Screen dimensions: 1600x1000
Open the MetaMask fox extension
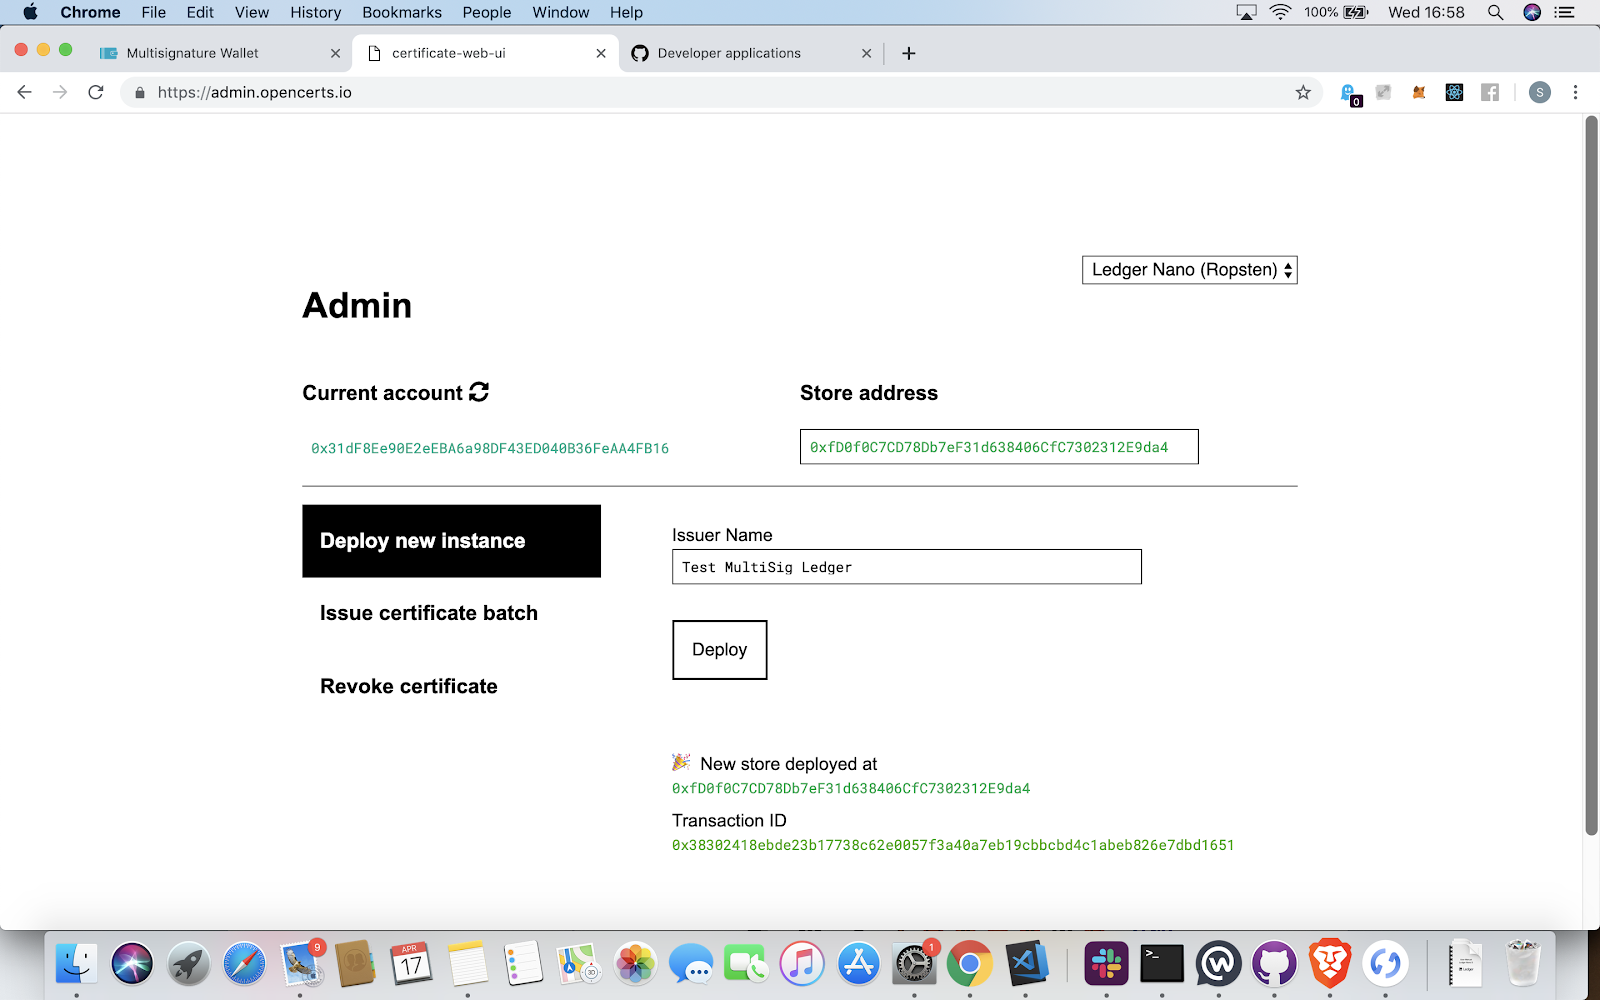click(x=1418, y=92)
